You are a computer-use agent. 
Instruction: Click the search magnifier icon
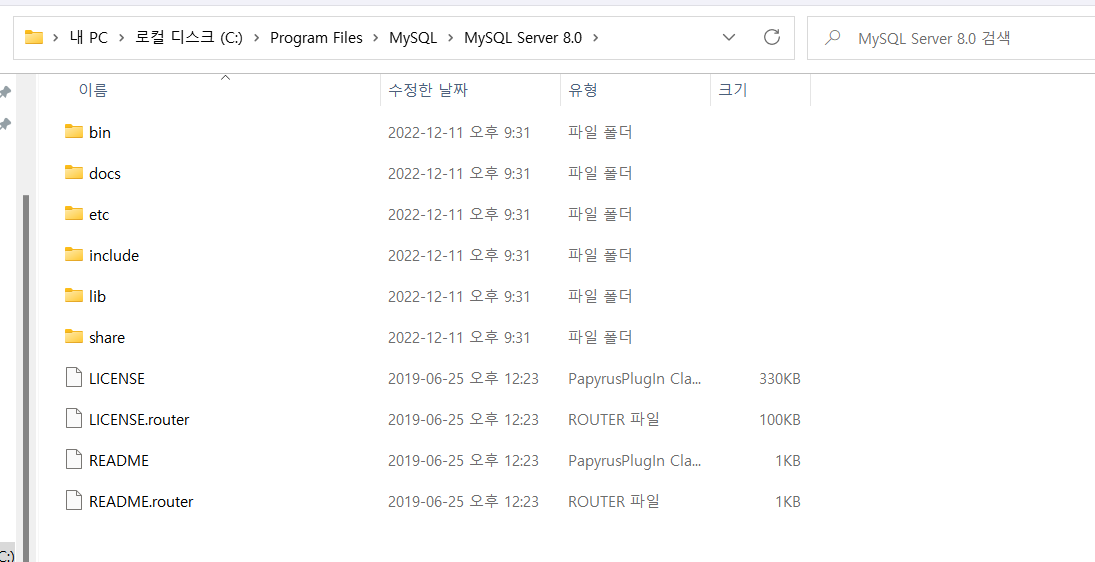[x=832, y=38]
